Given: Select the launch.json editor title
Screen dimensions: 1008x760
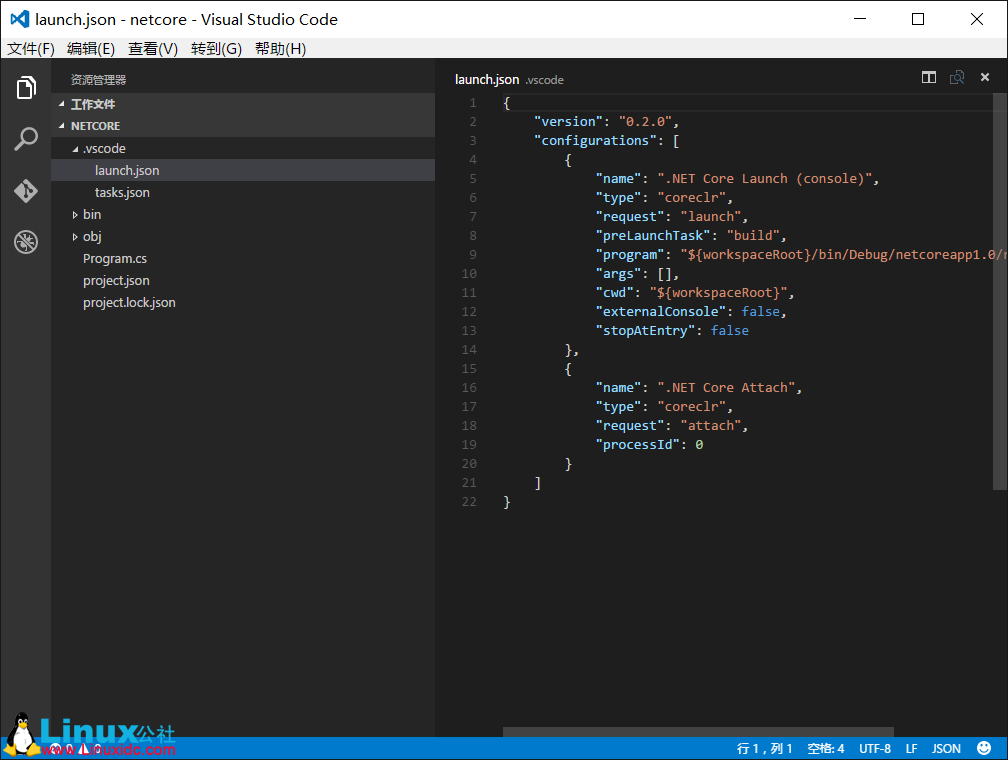Looking at the screenshot, I should click(487, 79).
